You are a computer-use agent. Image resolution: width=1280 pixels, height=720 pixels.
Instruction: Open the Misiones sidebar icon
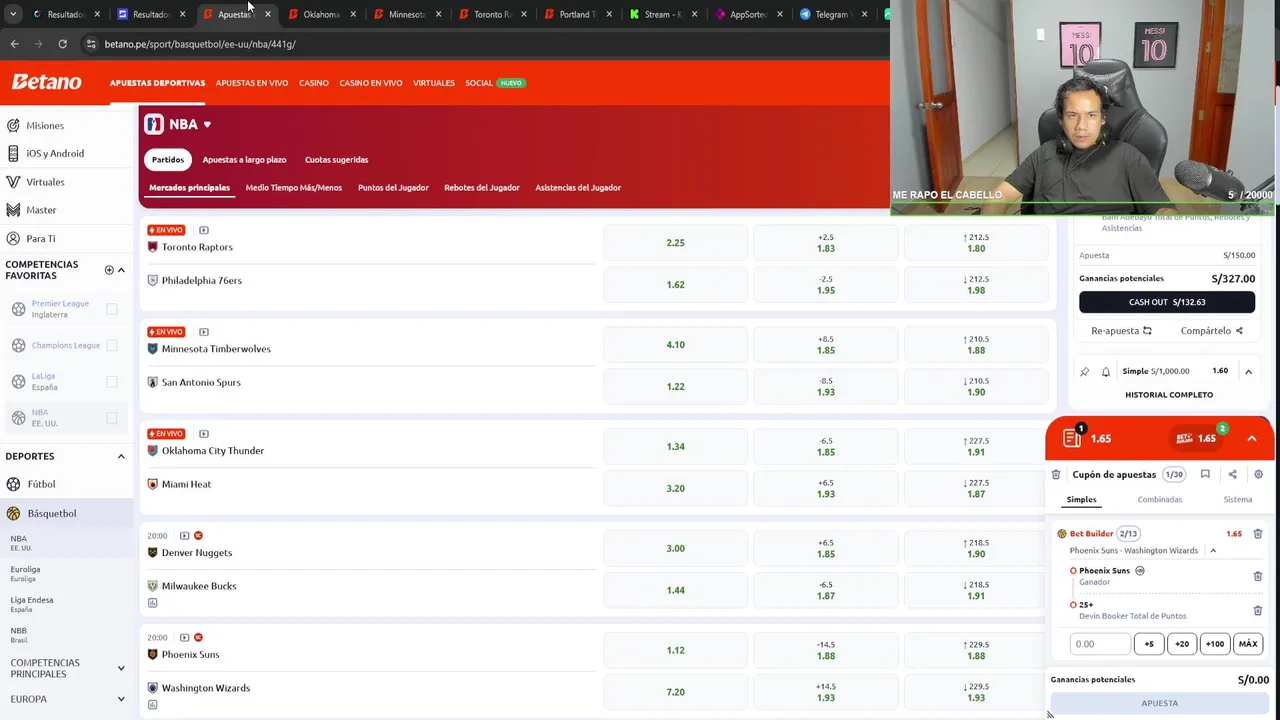(x=13, y=126)
